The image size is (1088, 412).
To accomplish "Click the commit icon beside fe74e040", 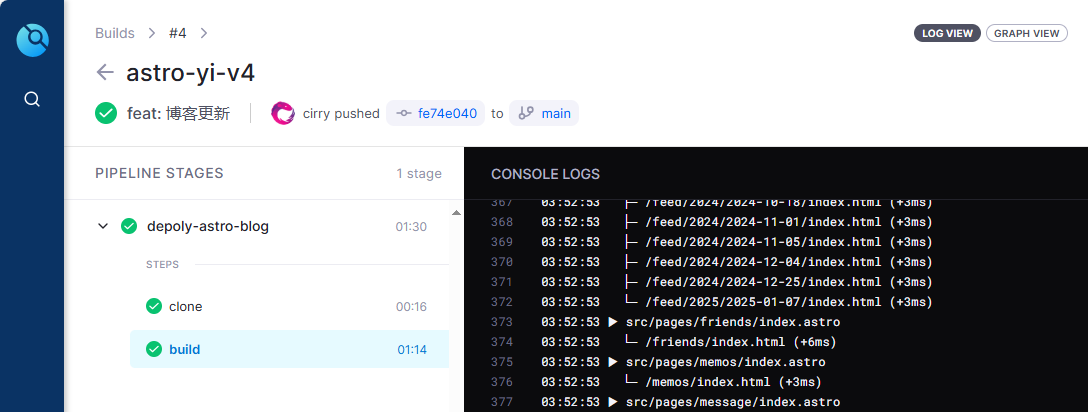I will (x=403, y=113).
